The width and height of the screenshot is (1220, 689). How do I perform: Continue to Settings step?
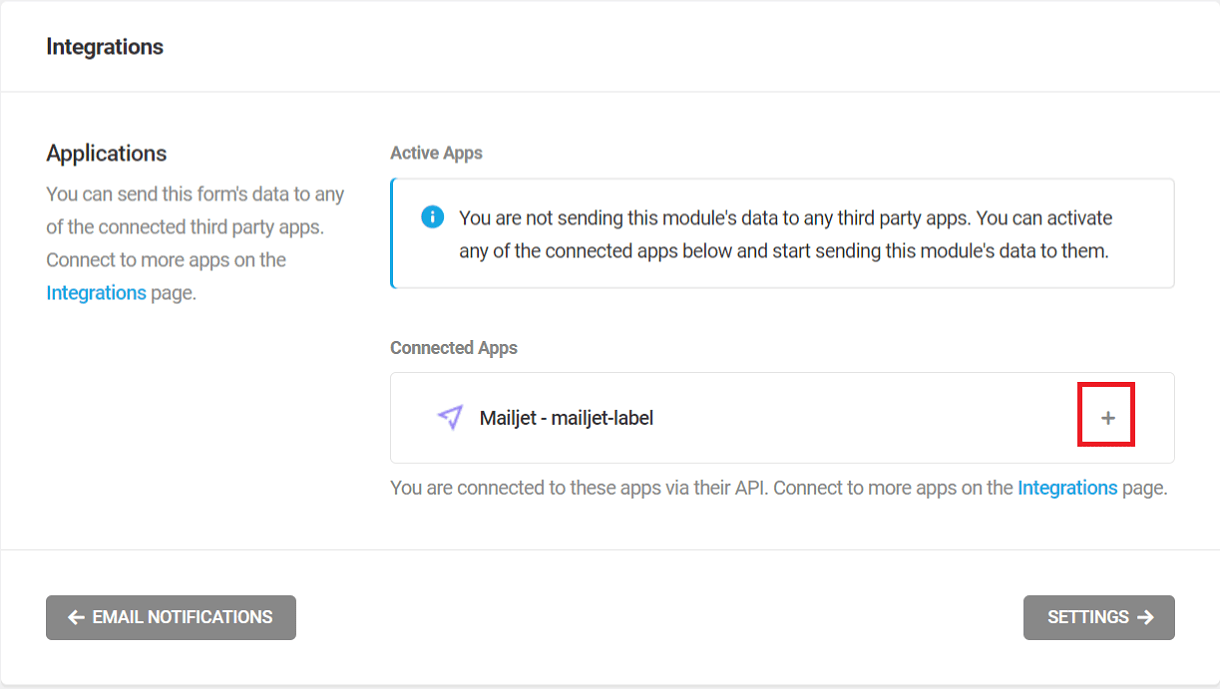click(1099, 617)
